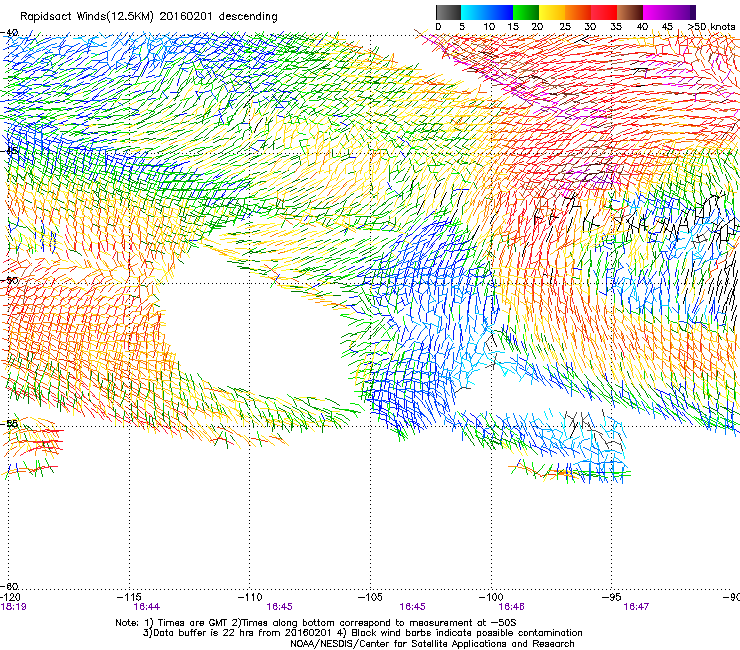
Task: Click the '25' label under the color bar
Action: (x=565, y=27)
